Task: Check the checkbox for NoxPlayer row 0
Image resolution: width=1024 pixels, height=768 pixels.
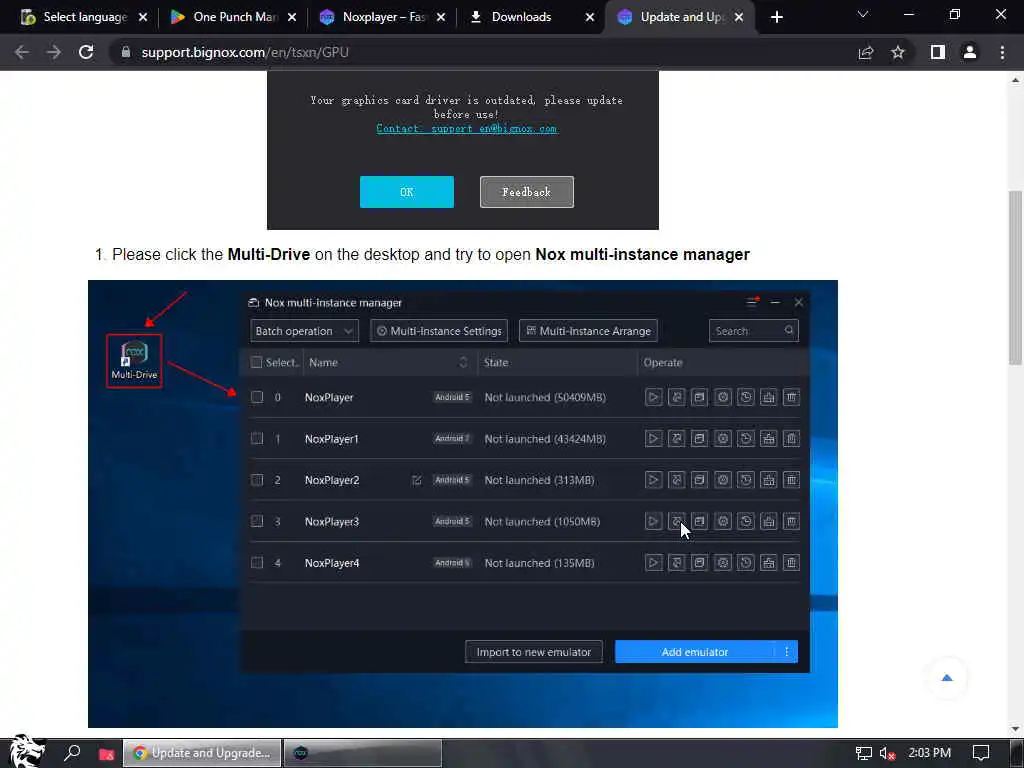Action: [257, 397]
